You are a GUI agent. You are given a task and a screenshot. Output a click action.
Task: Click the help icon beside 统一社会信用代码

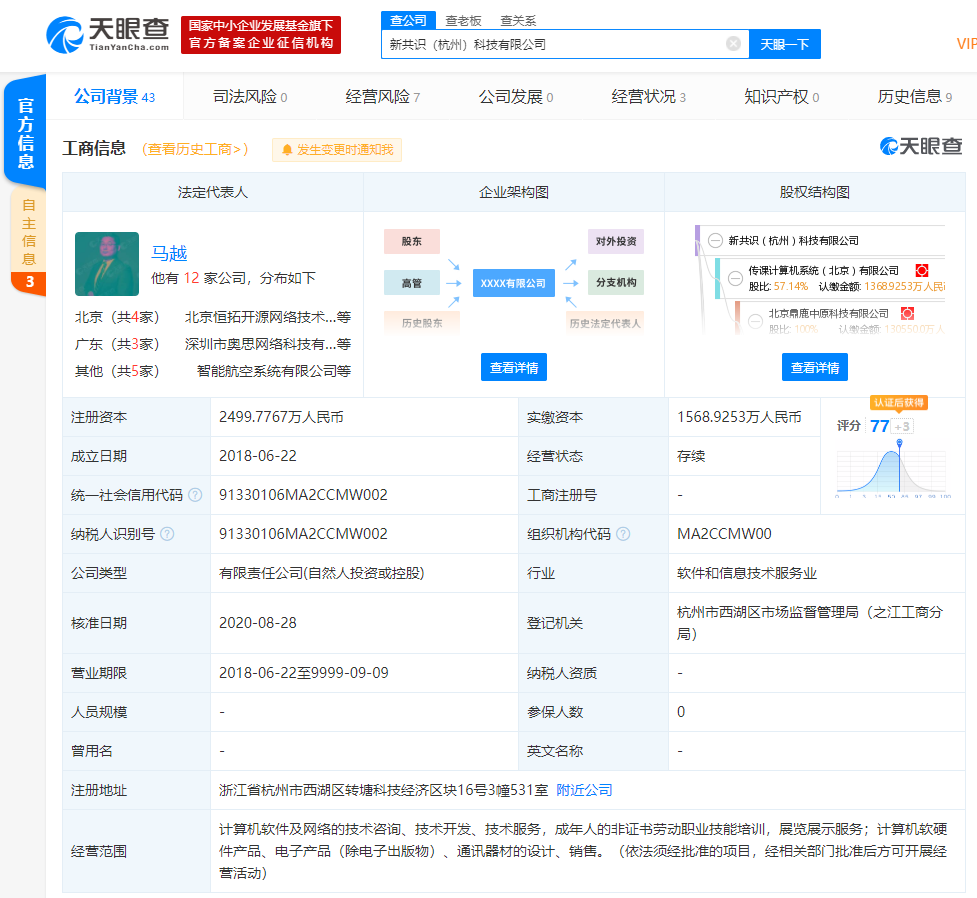pyautogui.click(x=195, y=495)
